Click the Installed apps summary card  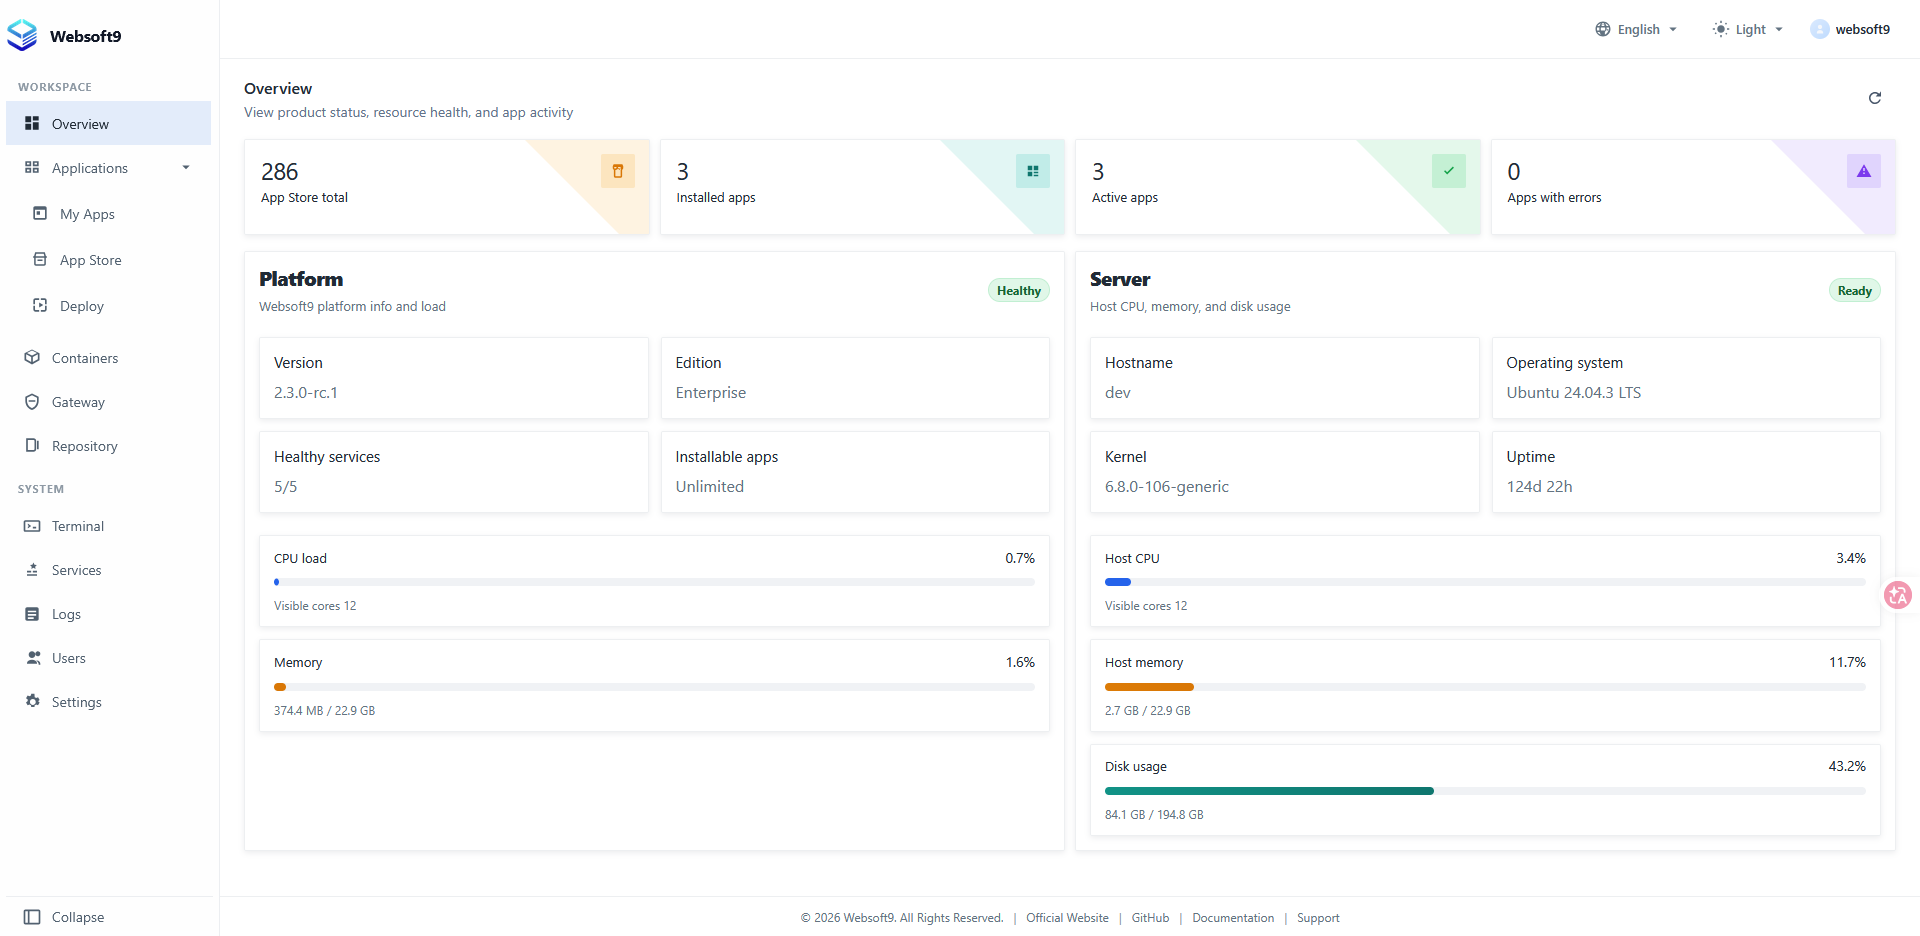(862, 187)
